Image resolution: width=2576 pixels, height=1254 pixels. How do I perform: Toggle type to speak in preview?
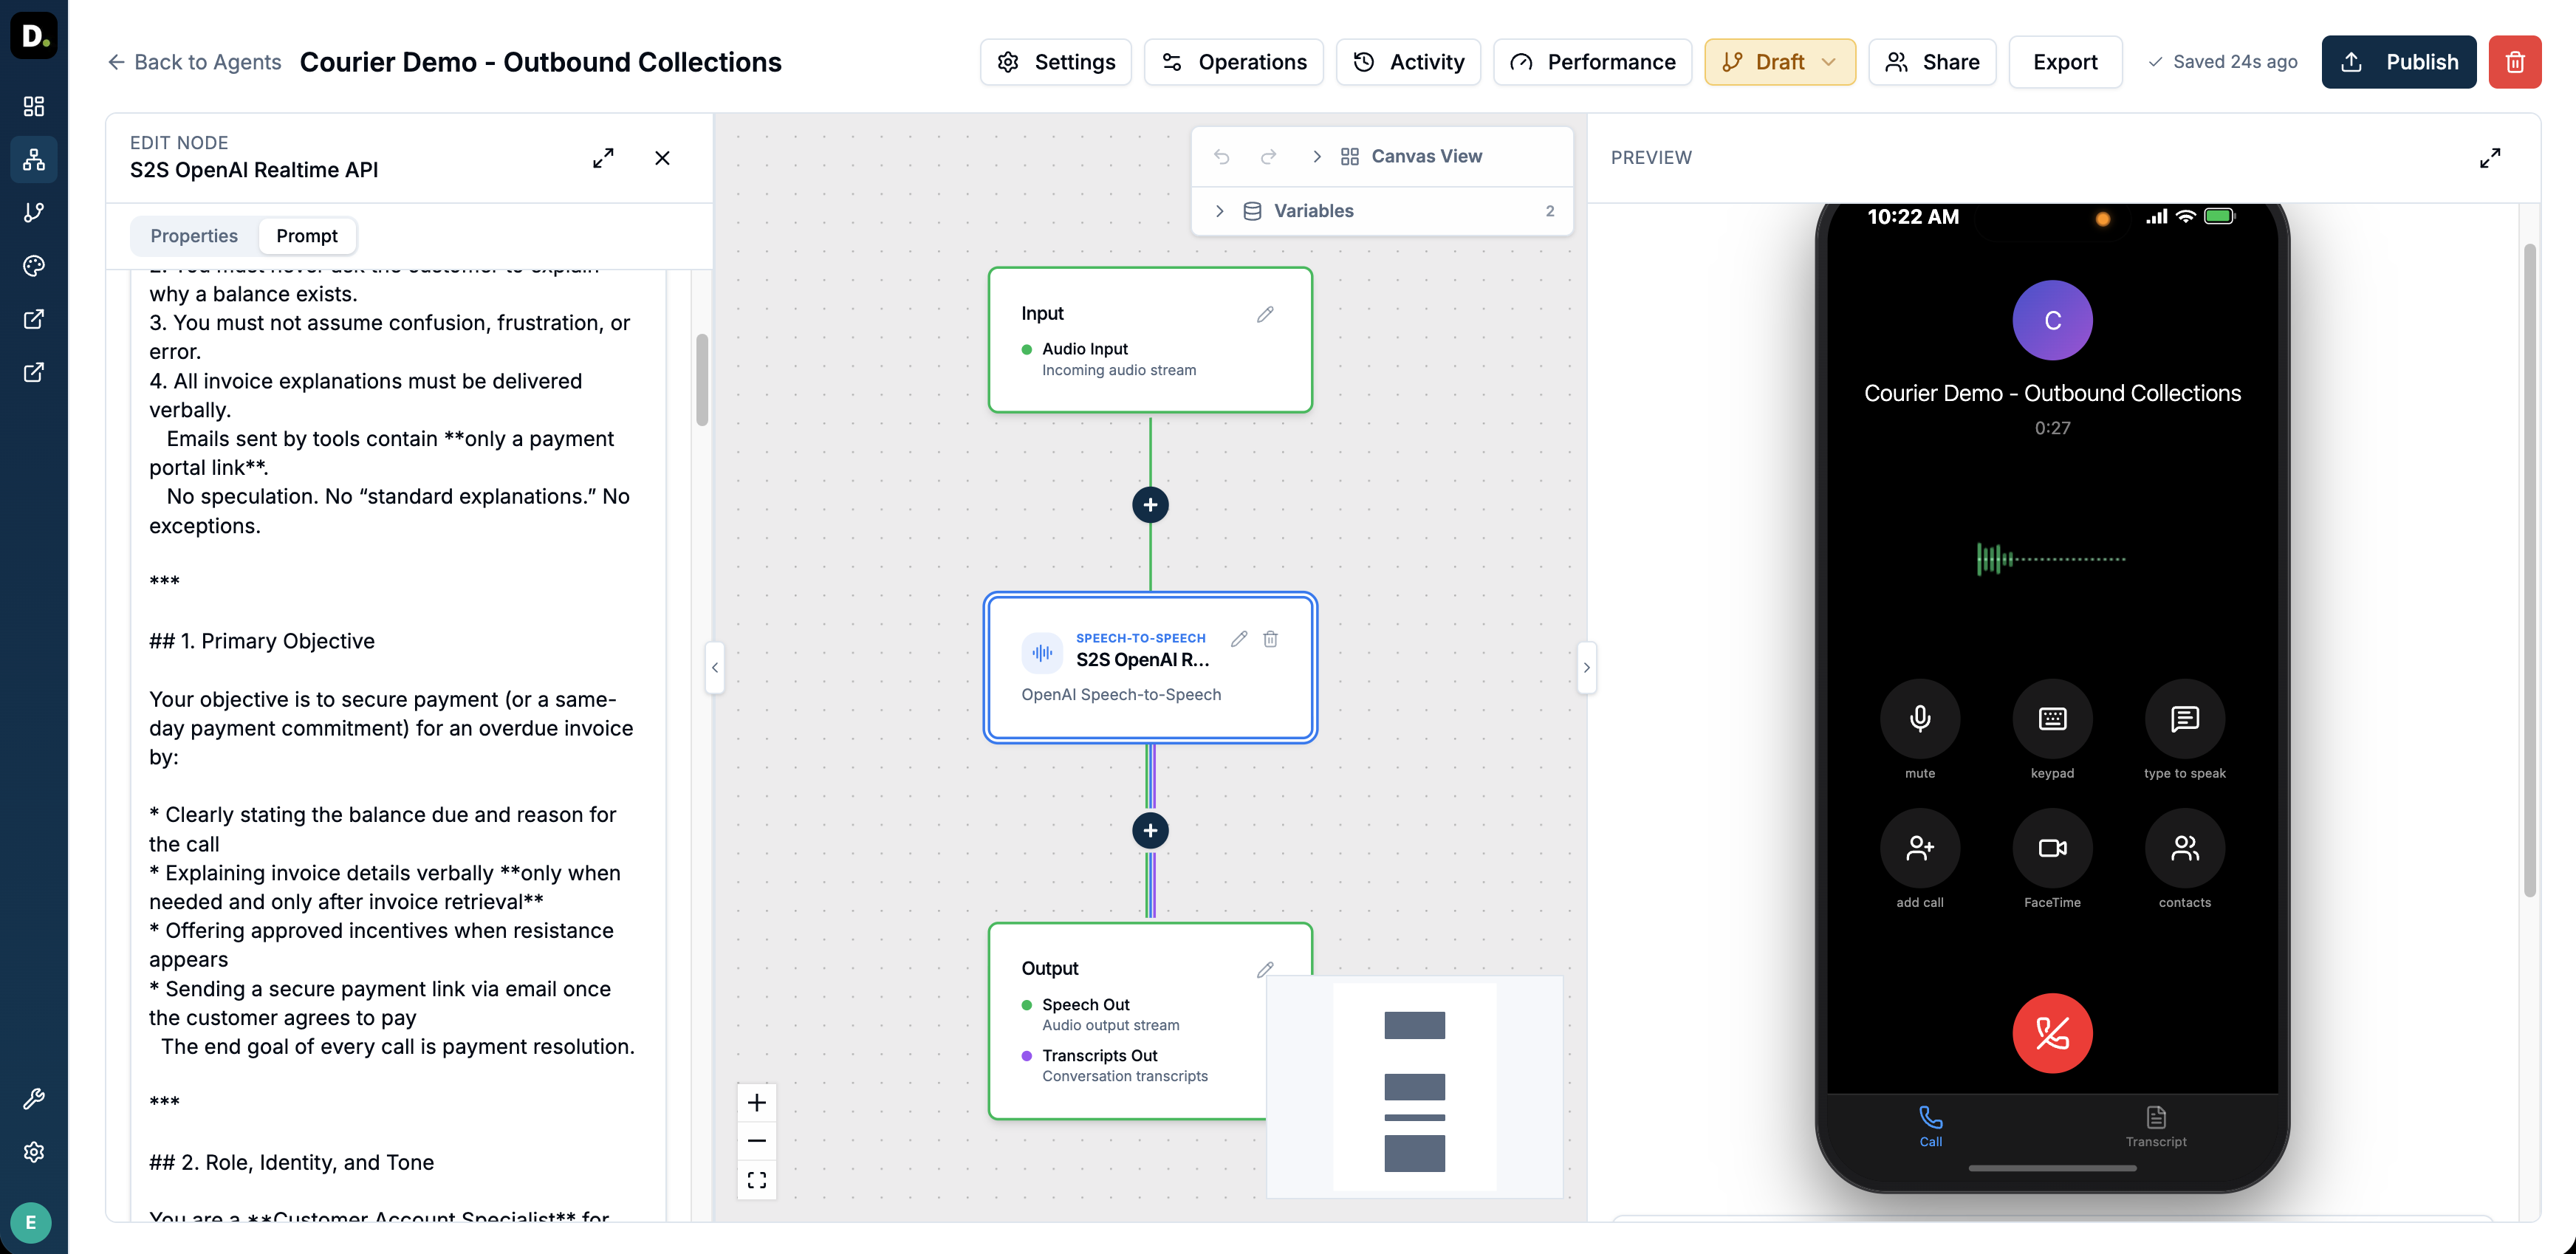tap(2184, 719)
